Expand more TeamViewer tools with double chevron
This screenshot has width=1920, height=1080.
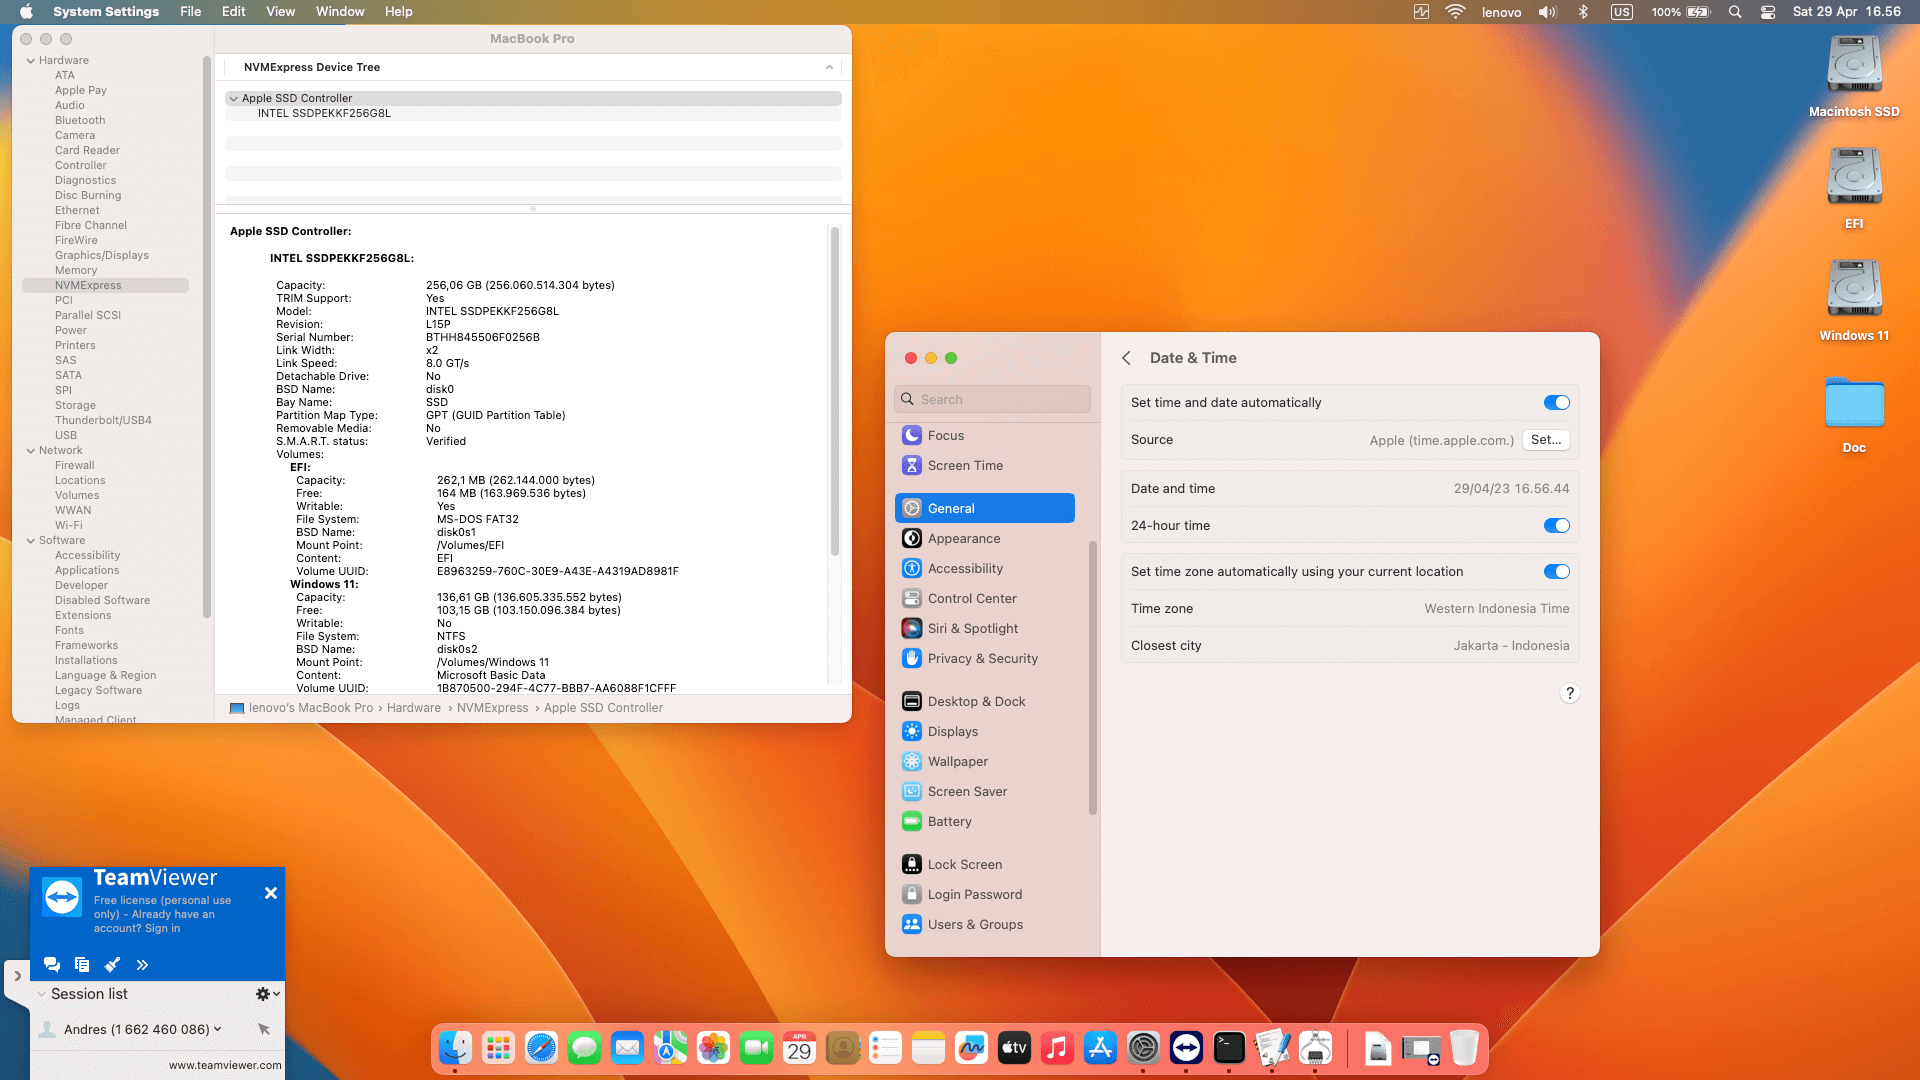[x=142, y=965]
